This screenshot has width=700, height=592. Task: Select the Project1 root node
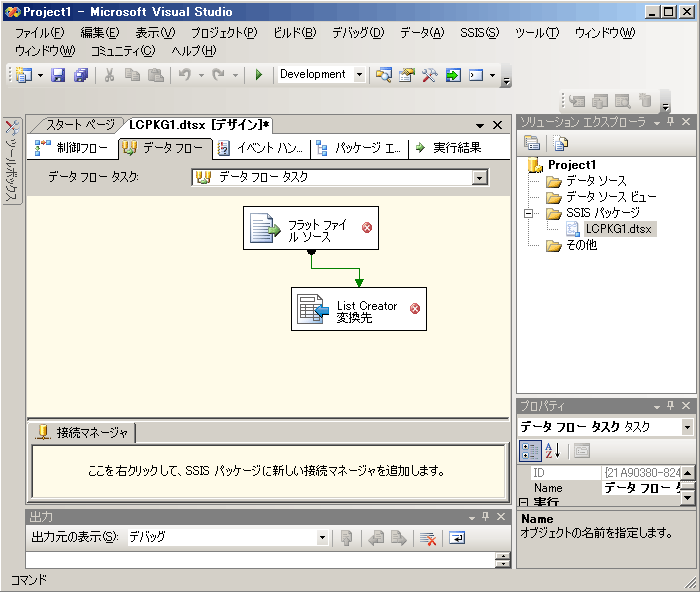tap(572, 165)
